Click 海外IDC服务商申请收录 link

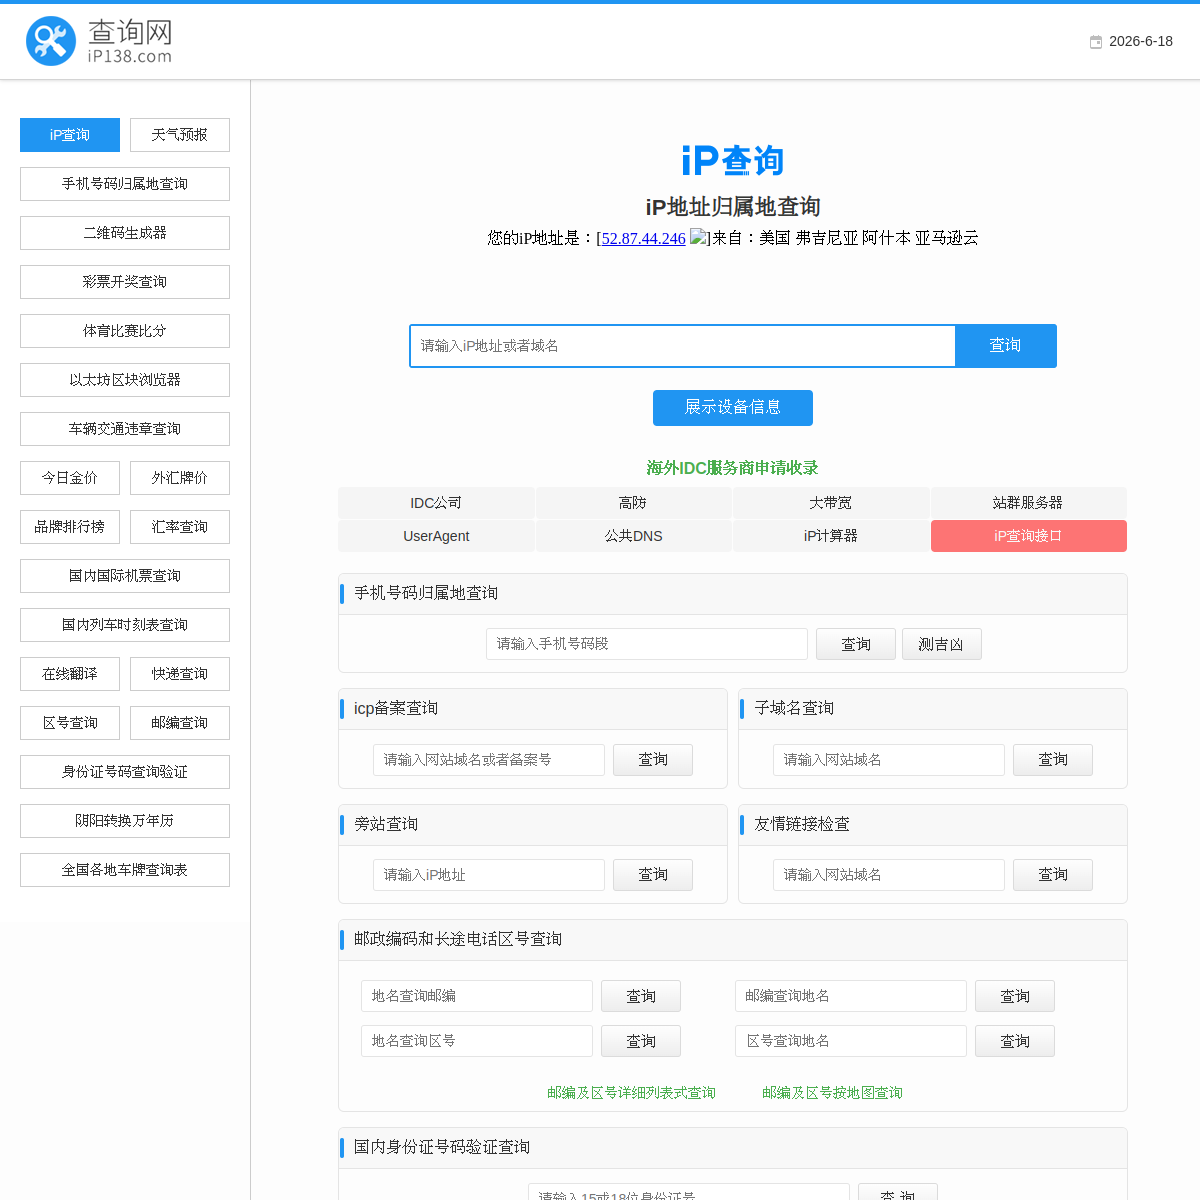pos(733,468)
